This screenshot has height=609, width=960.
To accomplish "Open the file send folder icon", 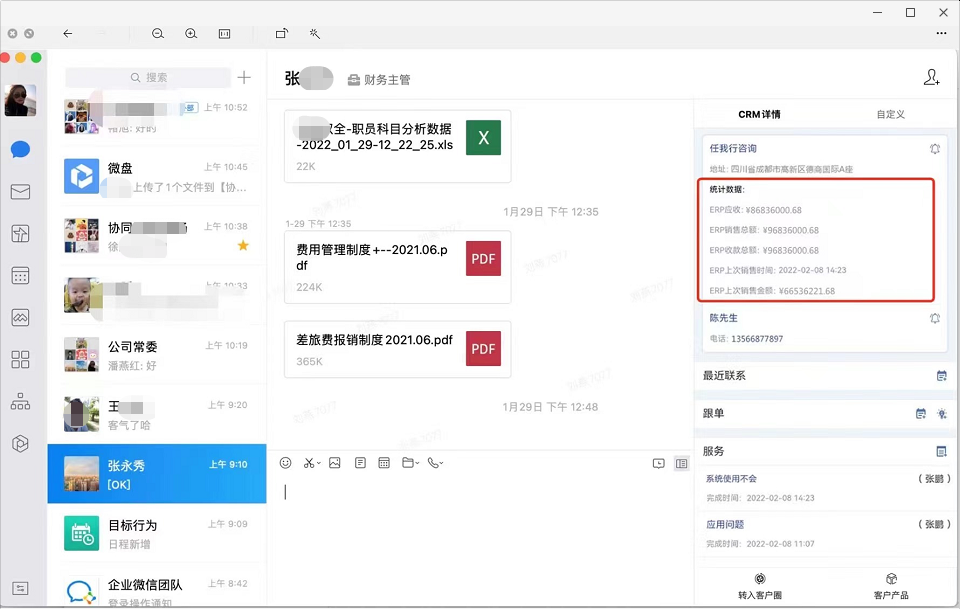I will pos(409,463).
